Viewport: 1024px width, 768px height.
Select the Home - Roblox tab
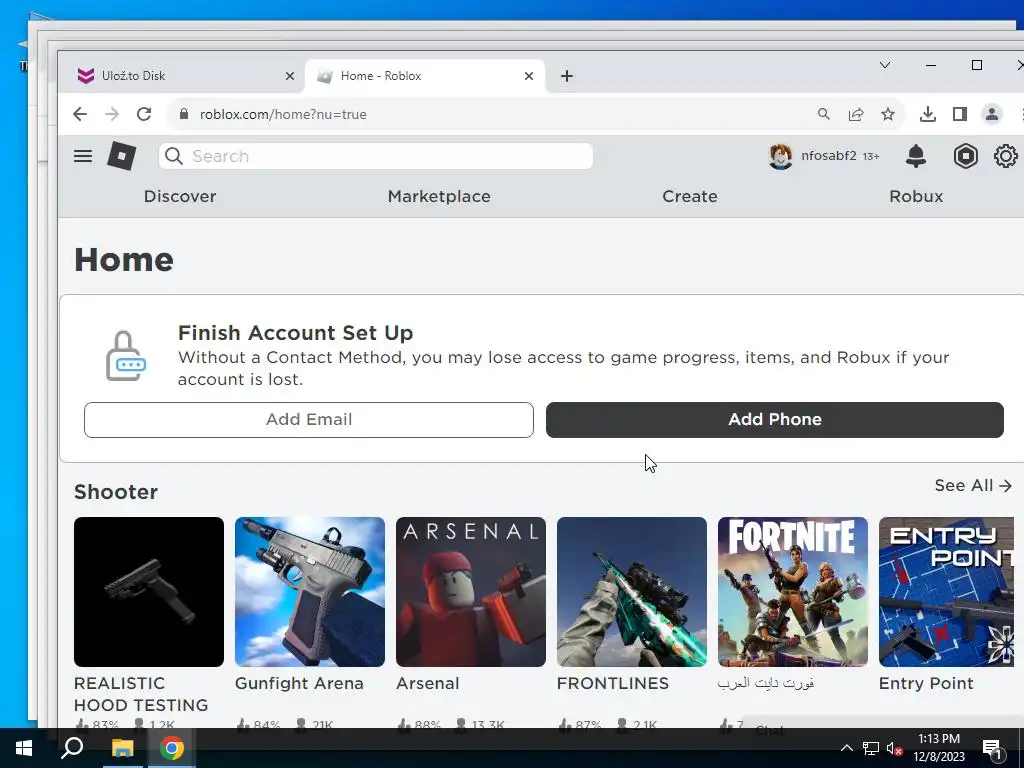tap(424, 76)
